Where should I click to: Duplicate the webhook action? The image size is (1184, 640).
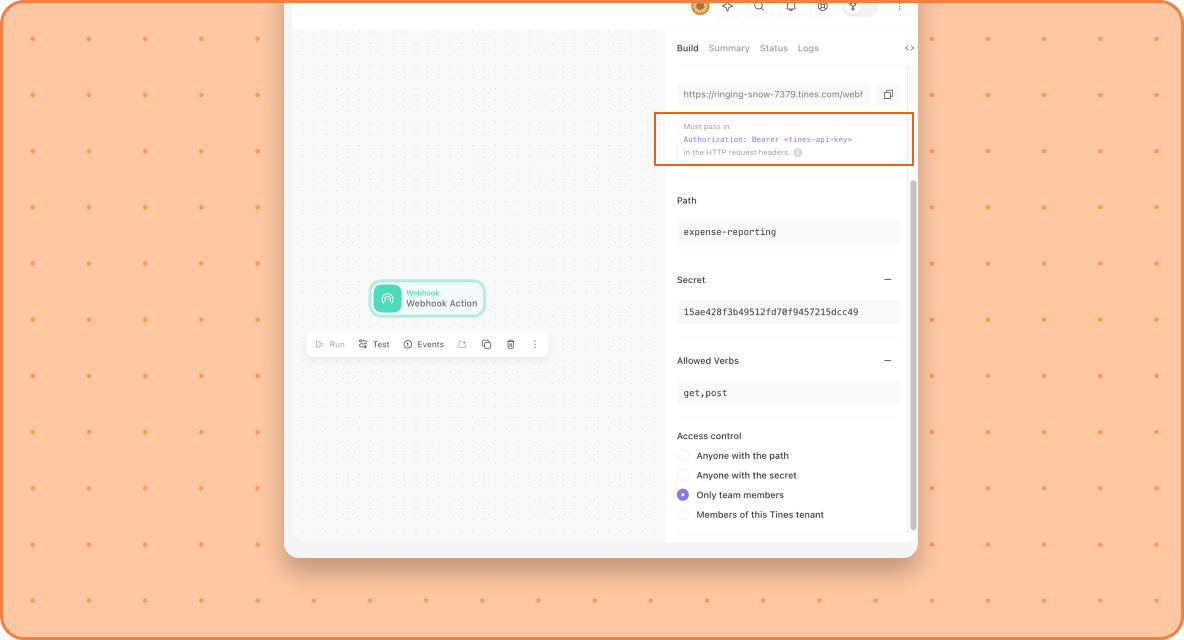click(486, 344)
